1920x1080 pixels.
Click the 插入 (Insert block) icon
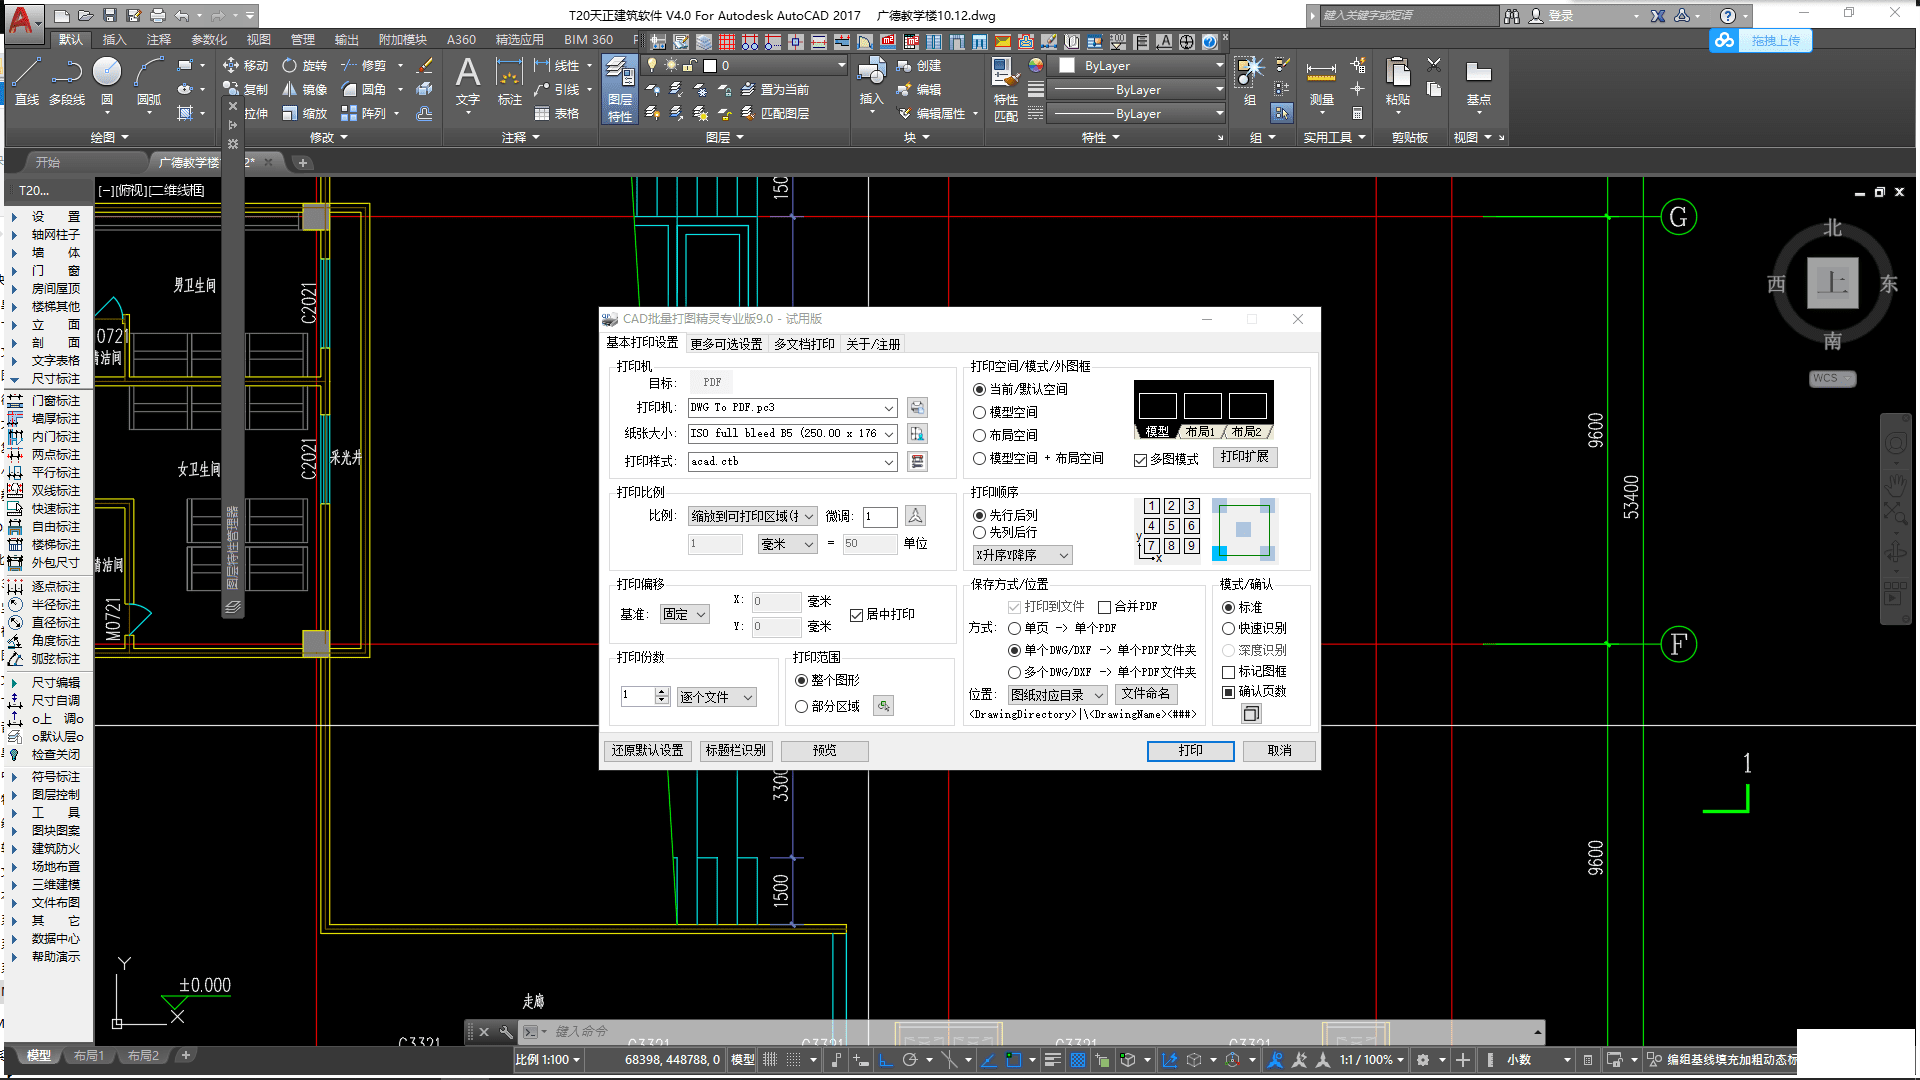(x=872, y=80)
